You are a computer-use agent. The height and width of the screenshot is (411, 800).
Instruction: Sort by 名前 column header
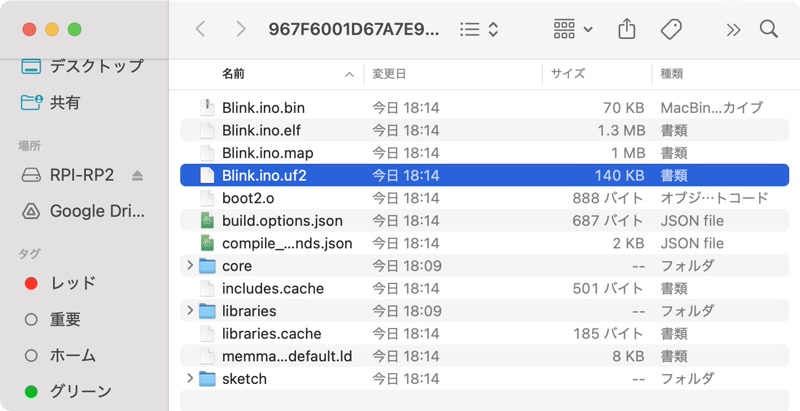tap(234, 74)
